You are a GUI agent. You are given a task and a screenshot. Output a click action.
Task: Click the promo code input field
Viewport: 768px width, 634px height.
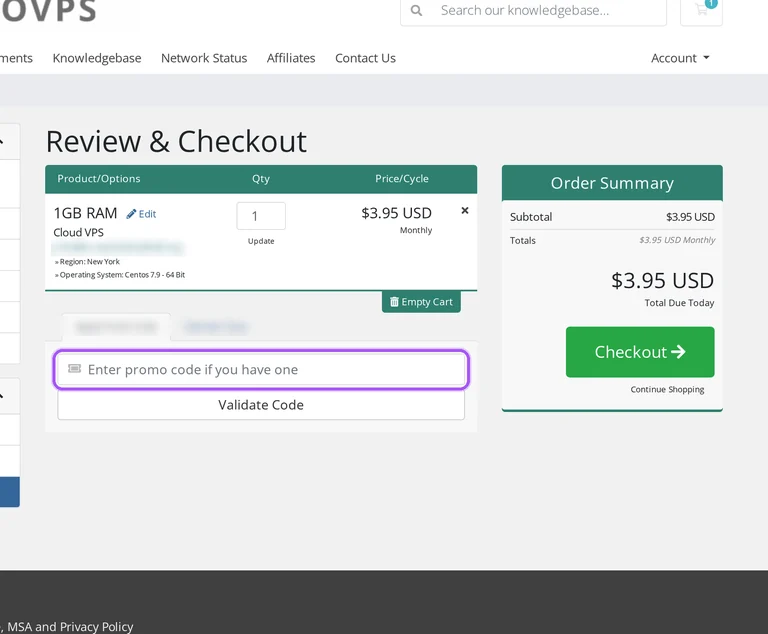pos(261,369)
